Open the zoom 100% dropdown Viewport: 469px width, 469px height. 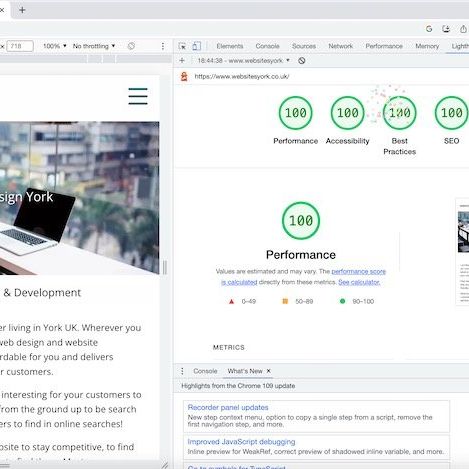click(55, 46)
